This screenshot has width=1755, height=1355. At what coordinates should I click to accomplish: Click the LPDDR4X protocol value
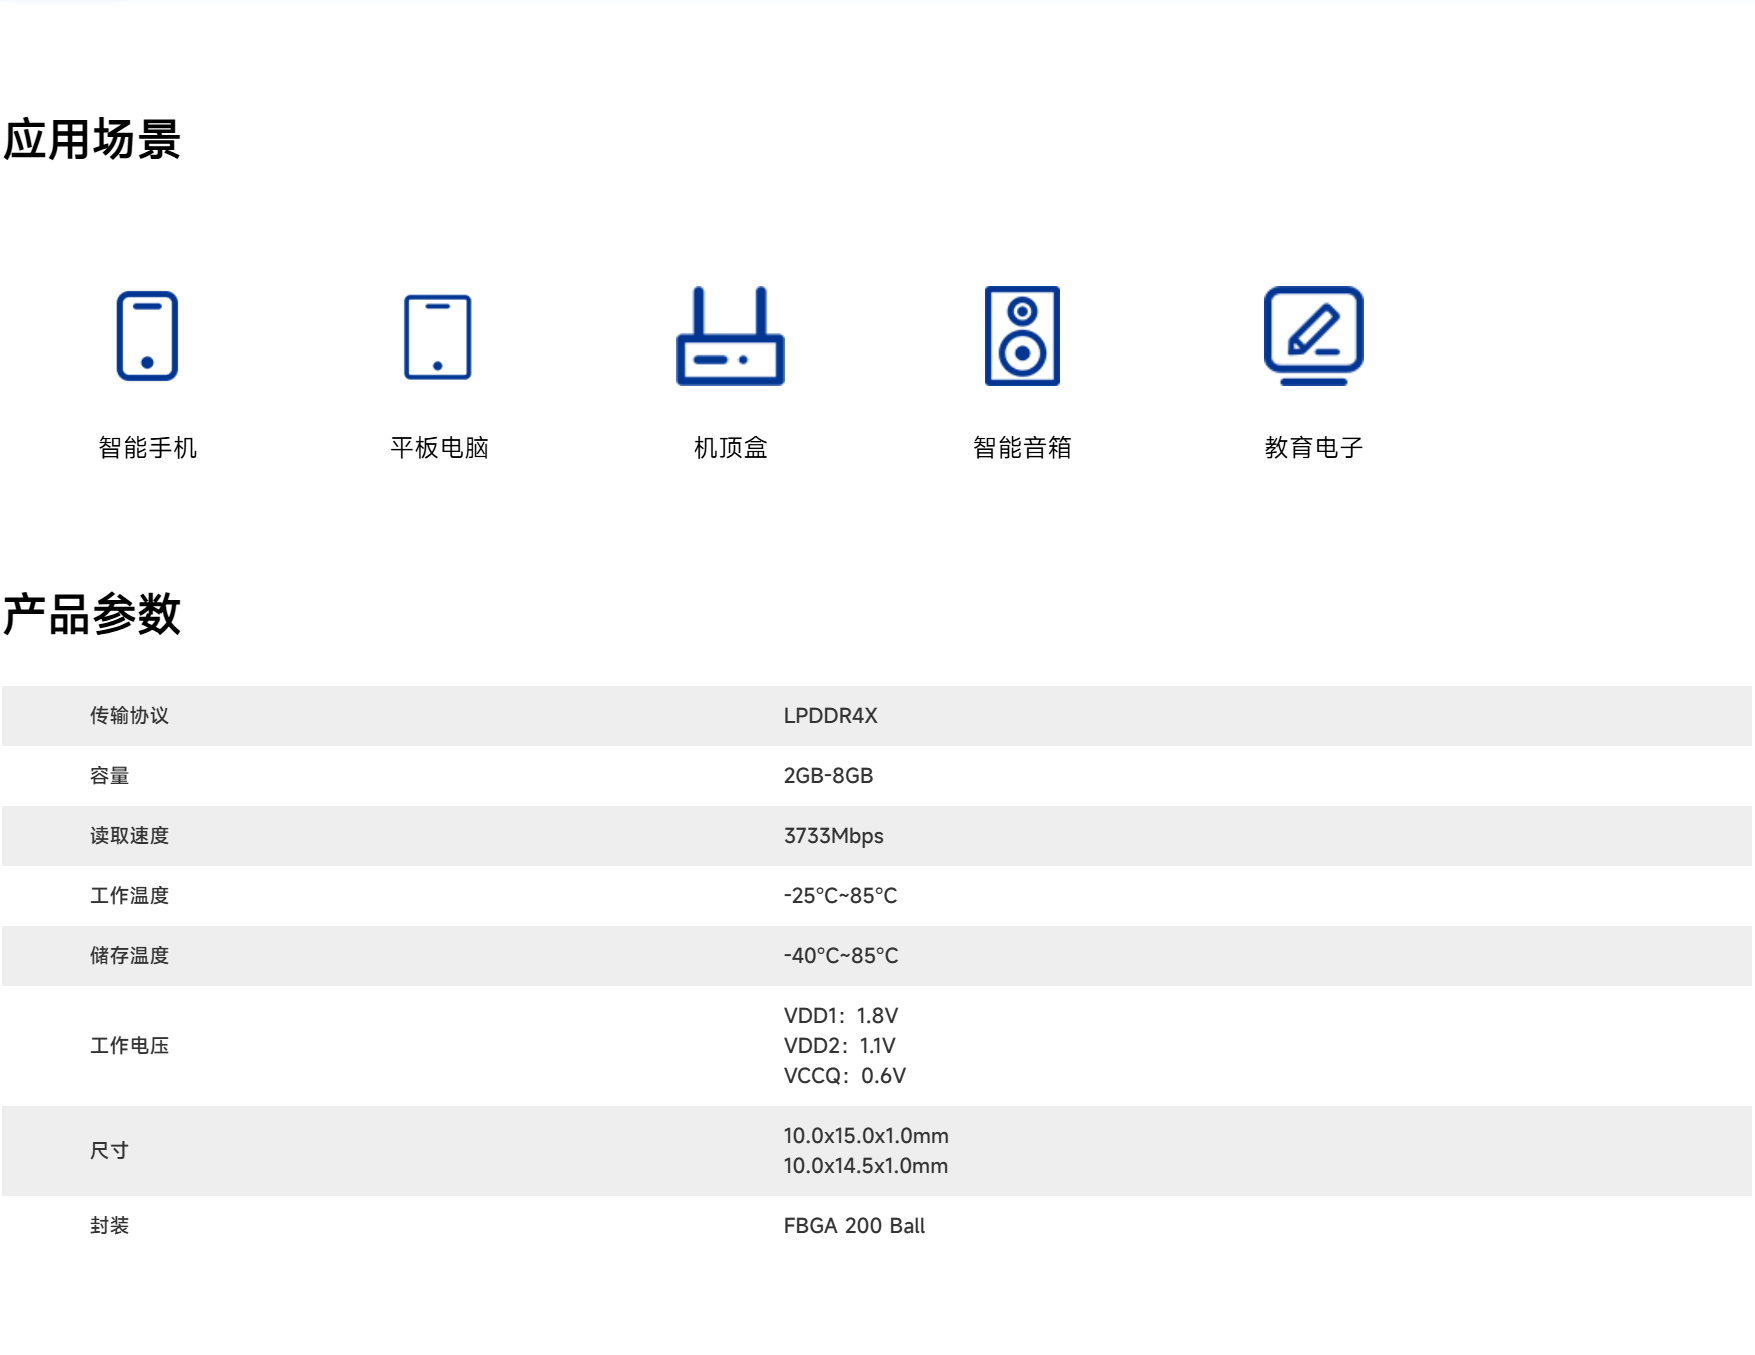coord(830,716)
